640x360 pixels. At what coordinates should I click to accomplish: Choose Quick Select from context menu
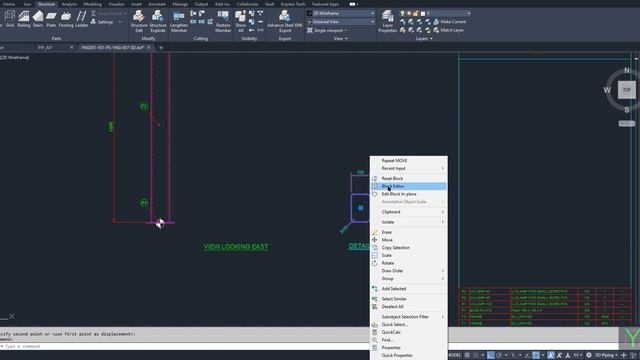tap(409, 324)
